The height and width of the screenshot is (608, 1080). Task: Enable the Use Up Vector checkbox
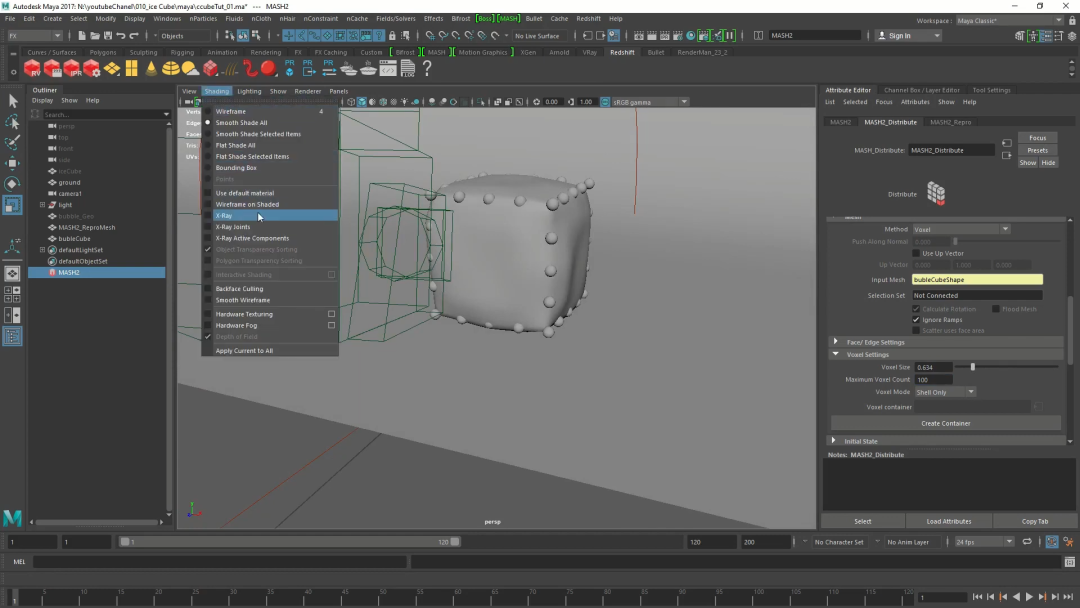[916, 253]
